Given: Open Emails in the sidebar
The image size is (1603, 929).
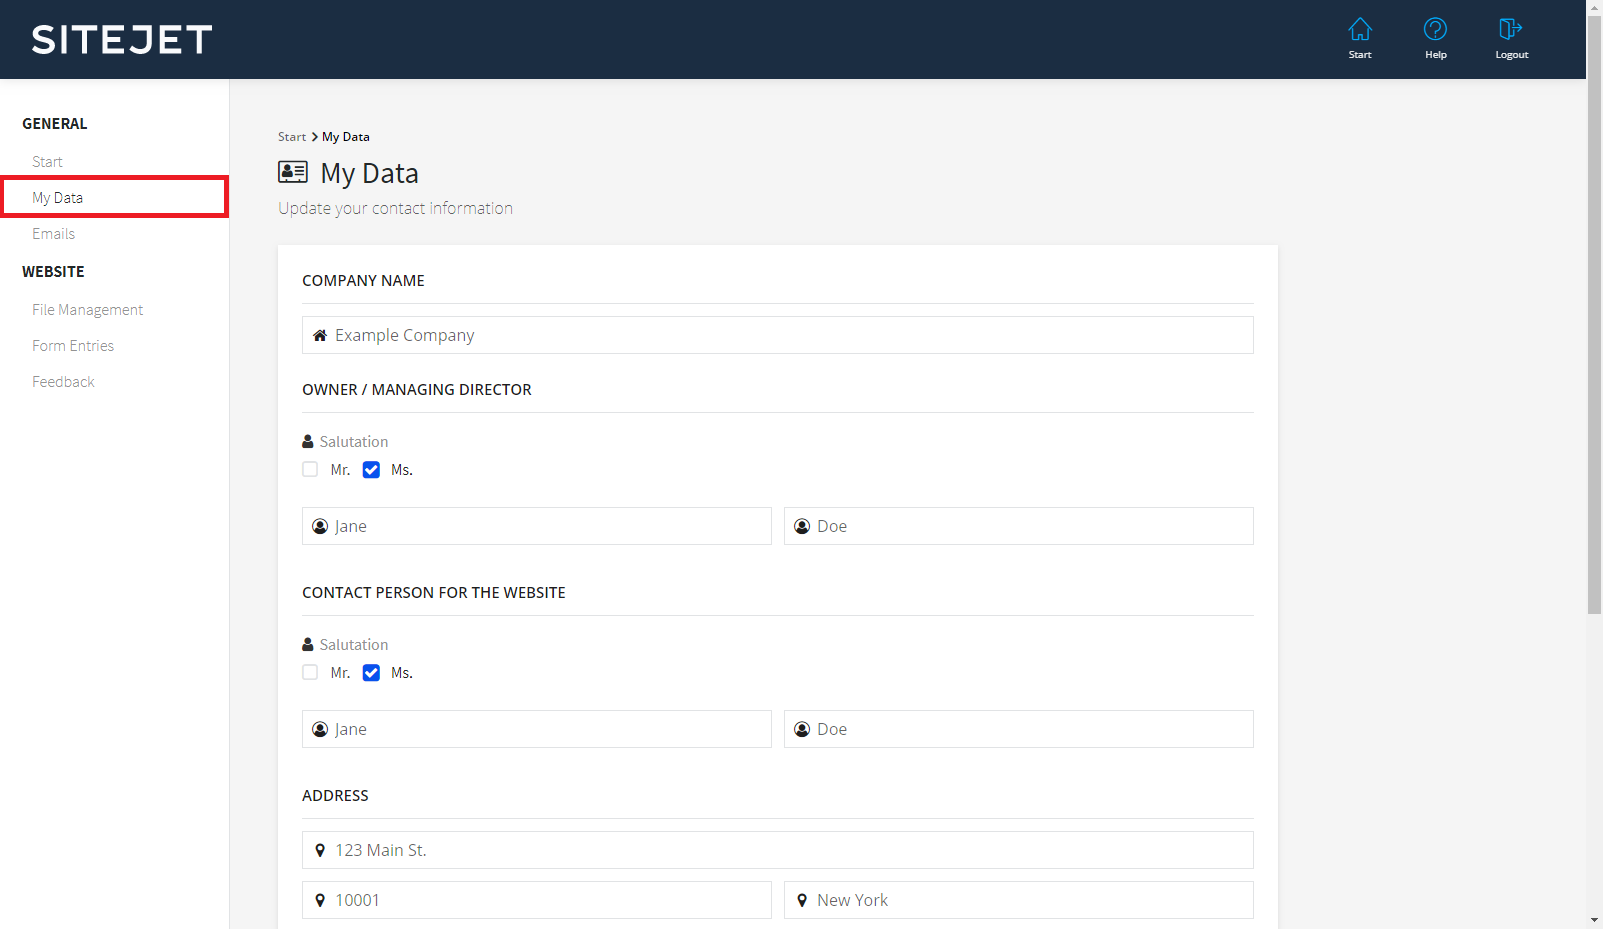Looking at the screenshot, I should pos(54,234).
